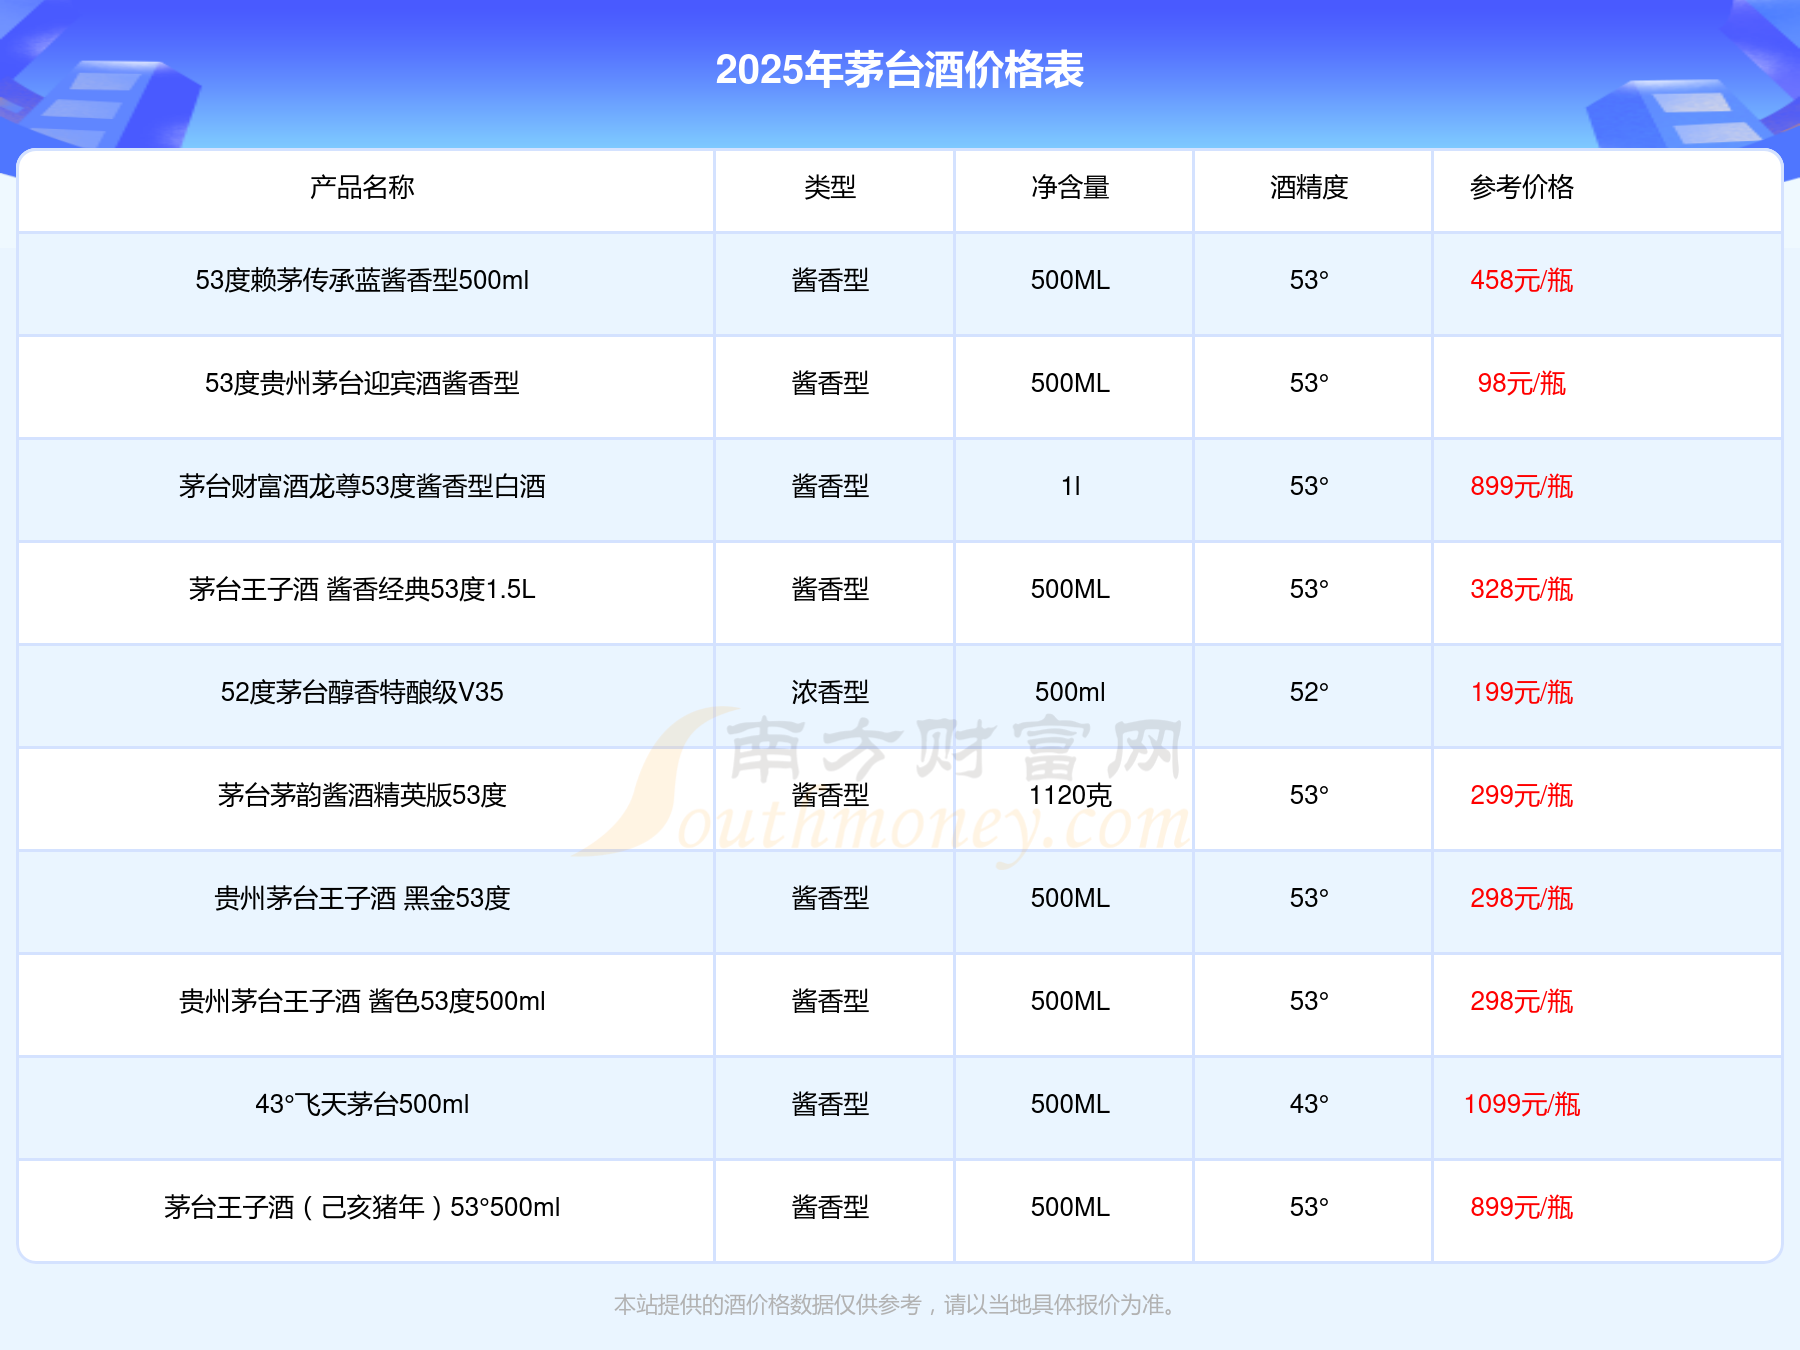Select 53° in 酱色 row
The width and height of the screenshot is (1800, 1350).
click(x=1309, y=1001)
